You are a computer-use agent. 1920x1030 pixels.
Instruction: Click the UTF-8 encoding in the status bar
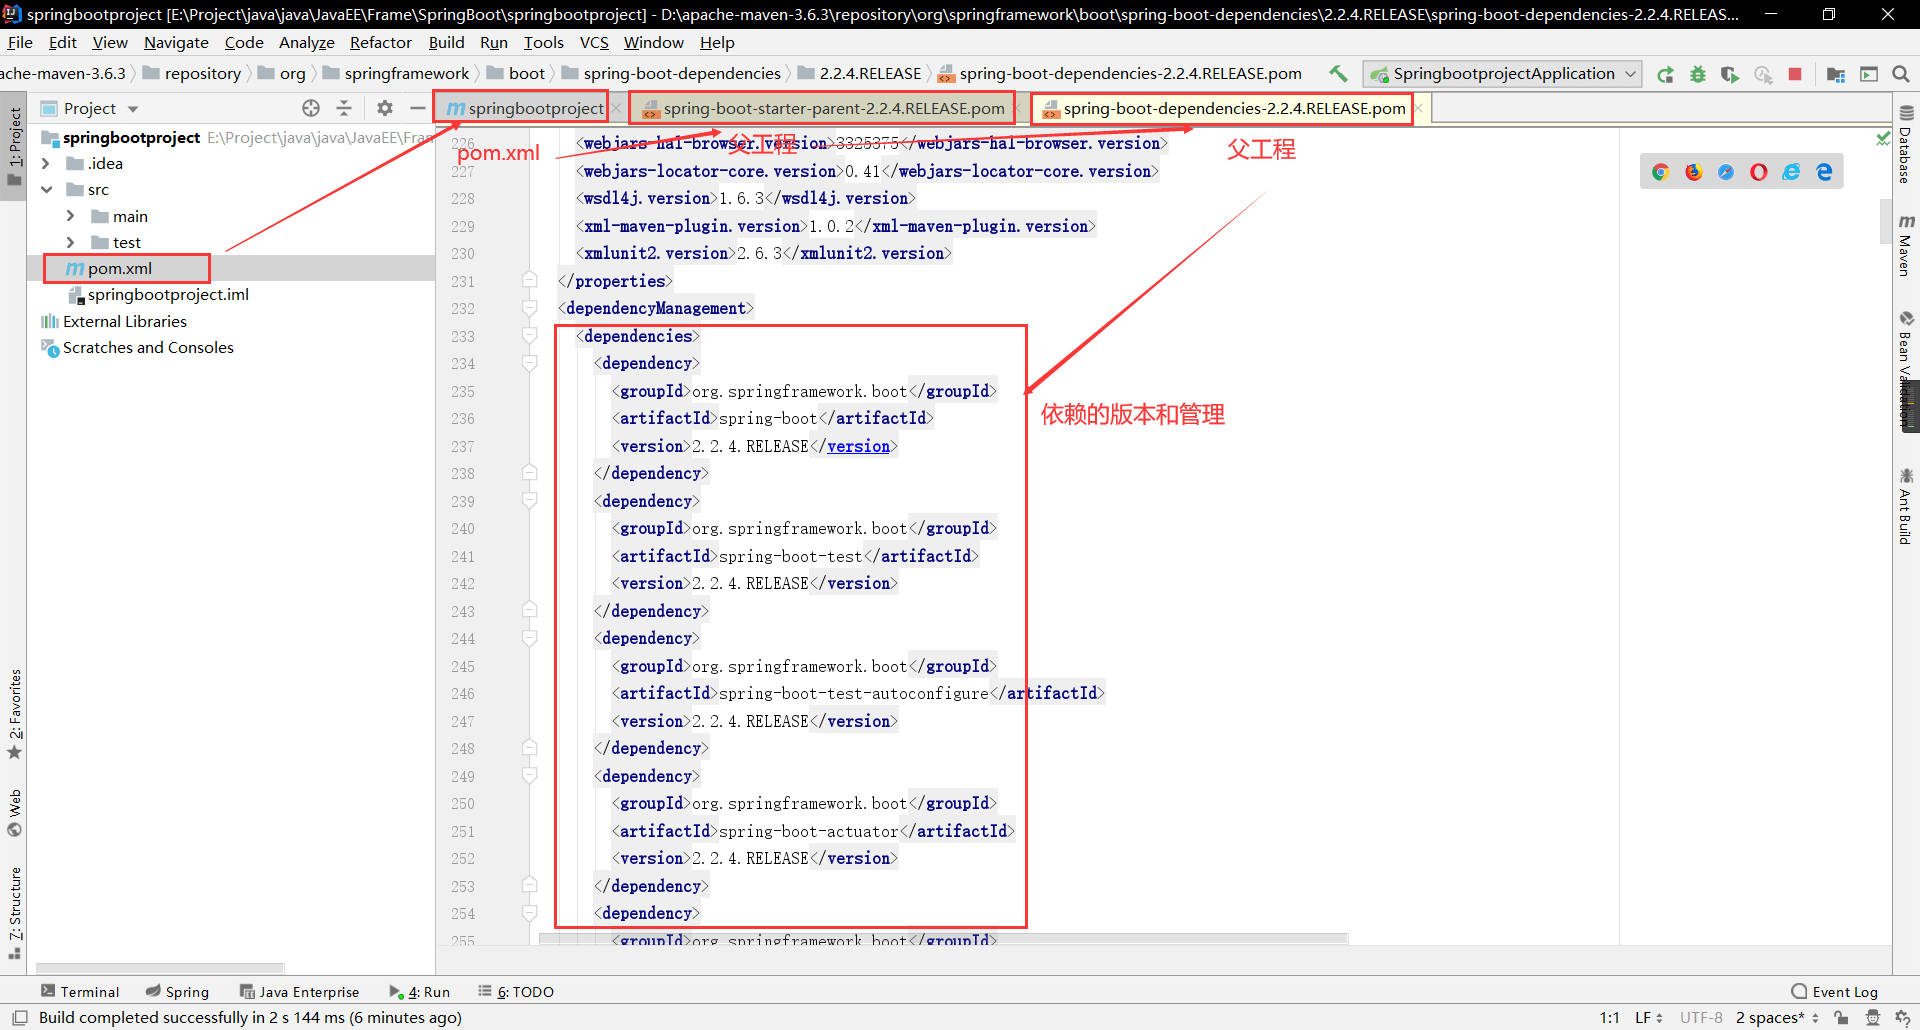tap(1701, 1018)
